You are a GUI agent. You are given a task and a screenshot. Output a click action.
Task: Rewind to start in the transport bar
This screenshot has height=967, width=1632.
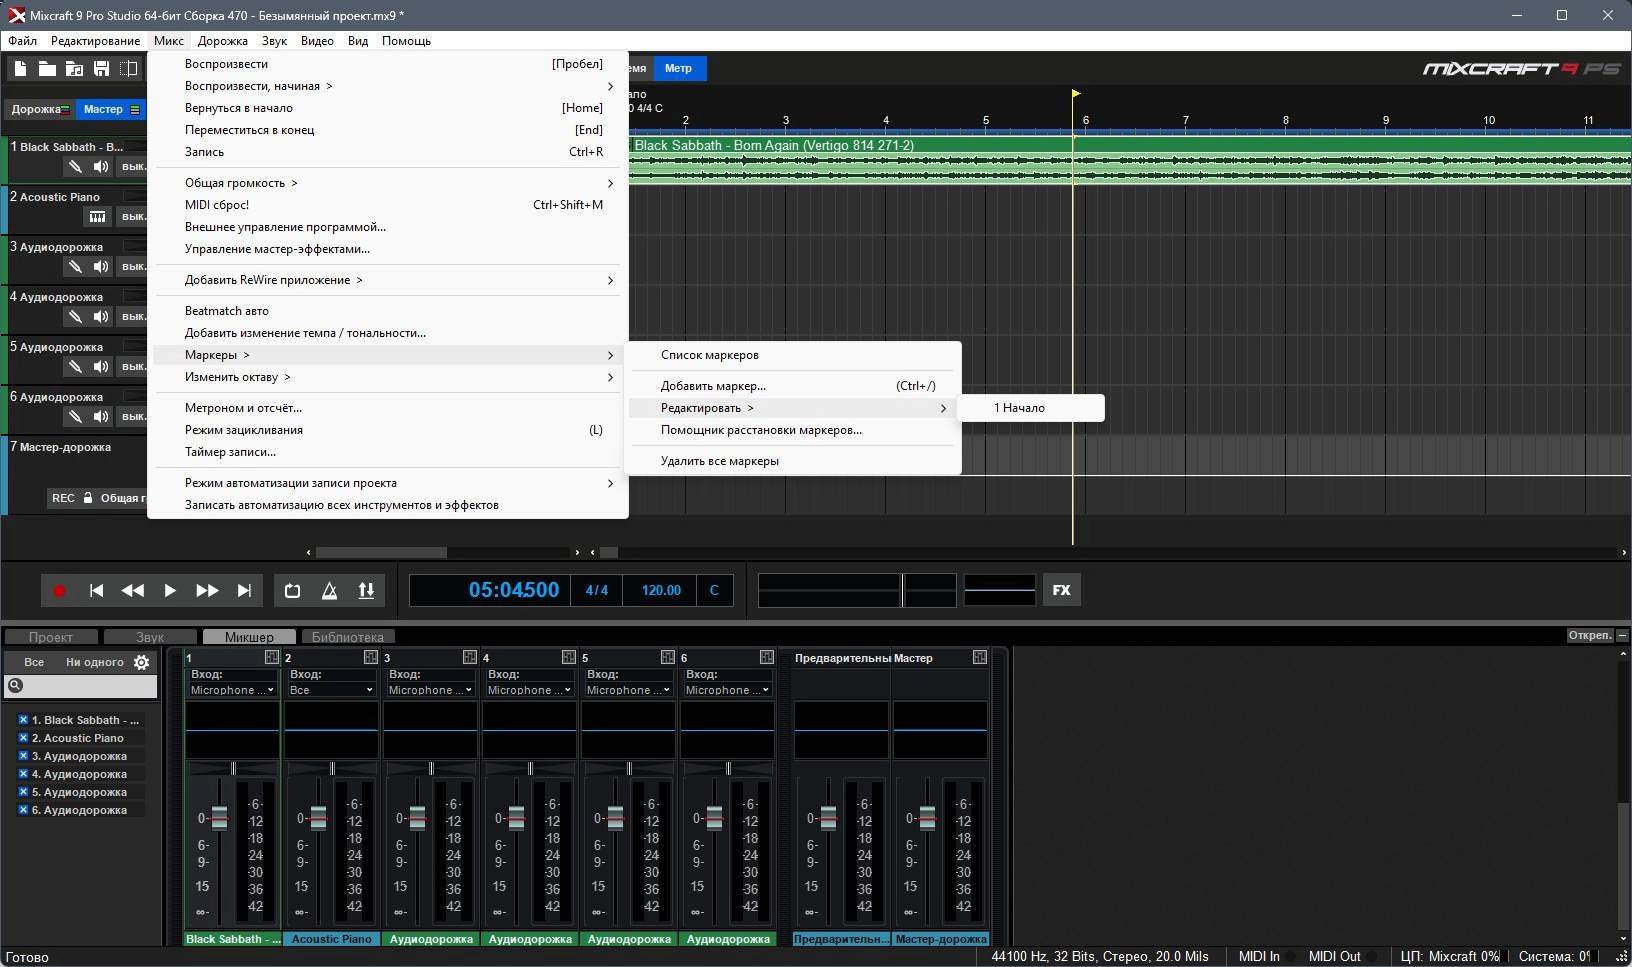coord(96,590)
